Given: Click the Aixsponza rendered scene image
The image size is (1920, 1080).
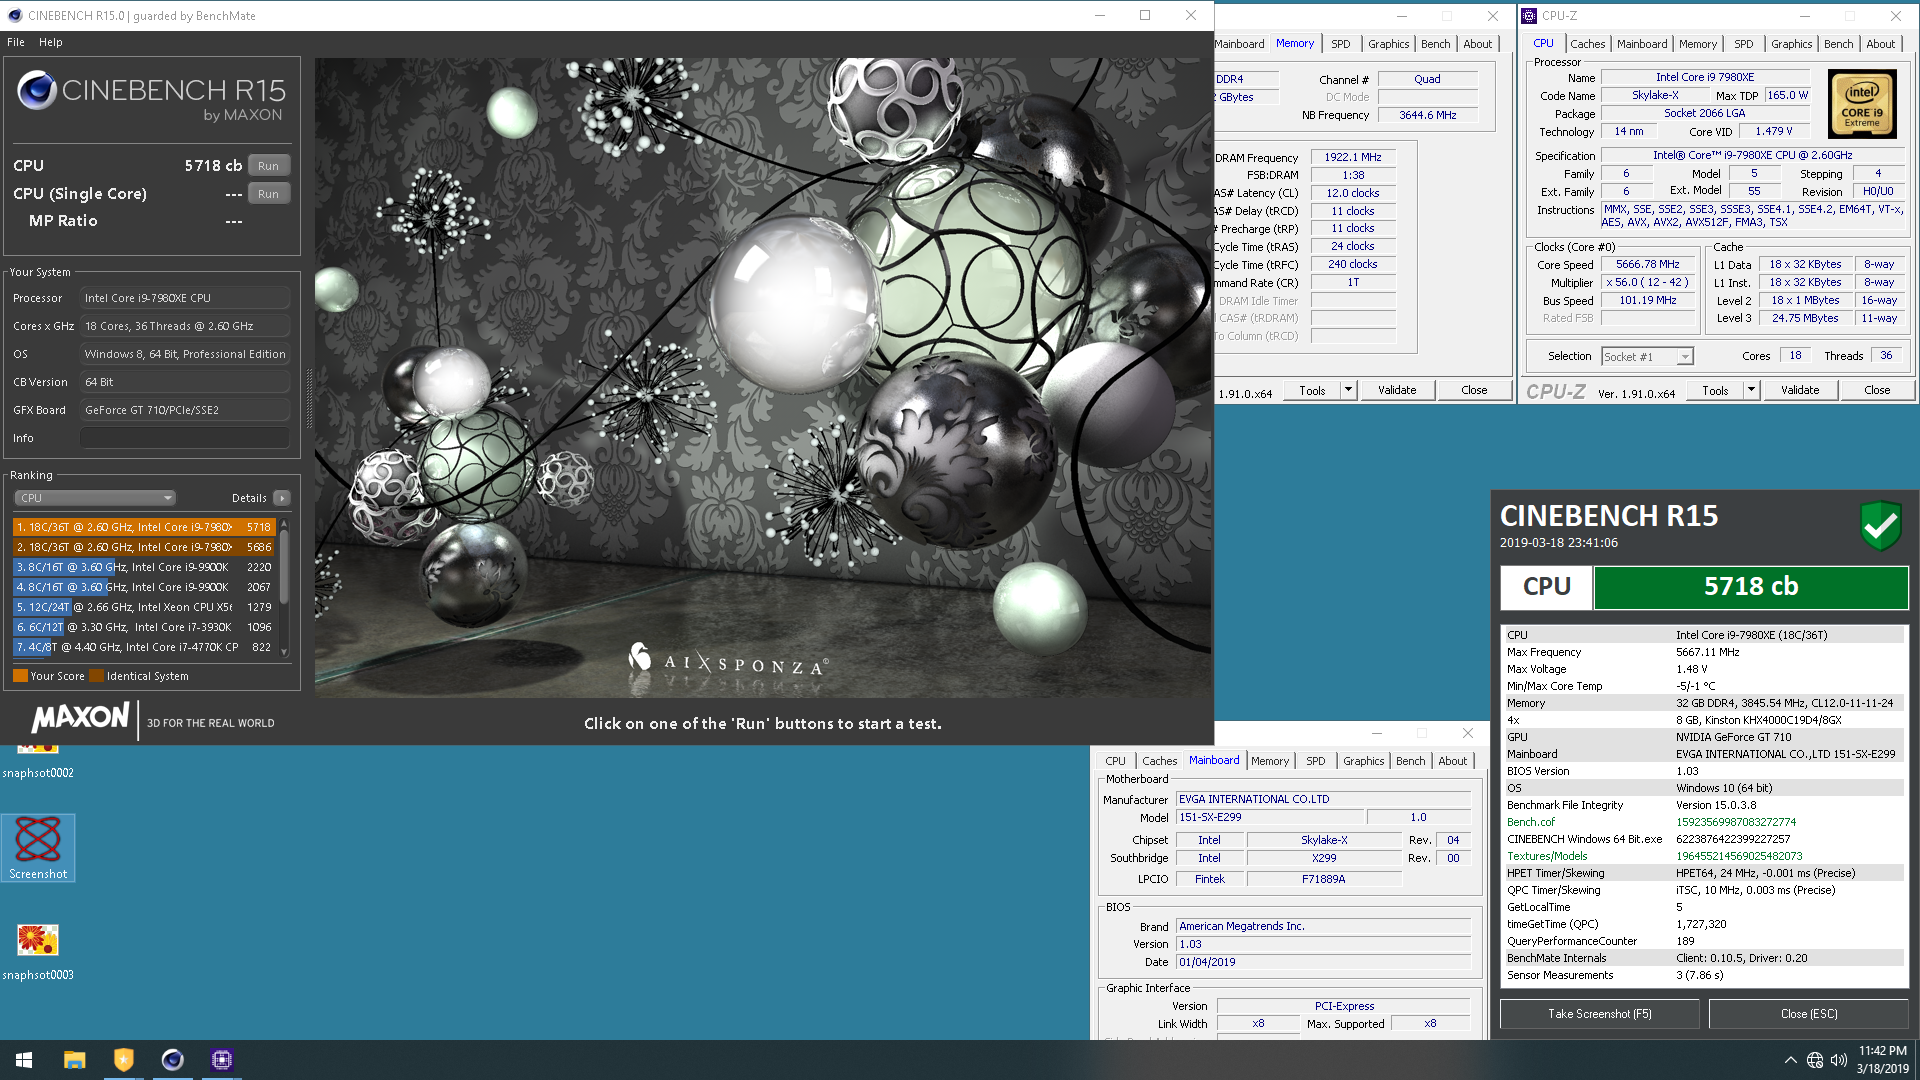Looking at the screenshot, I should 763,378.
